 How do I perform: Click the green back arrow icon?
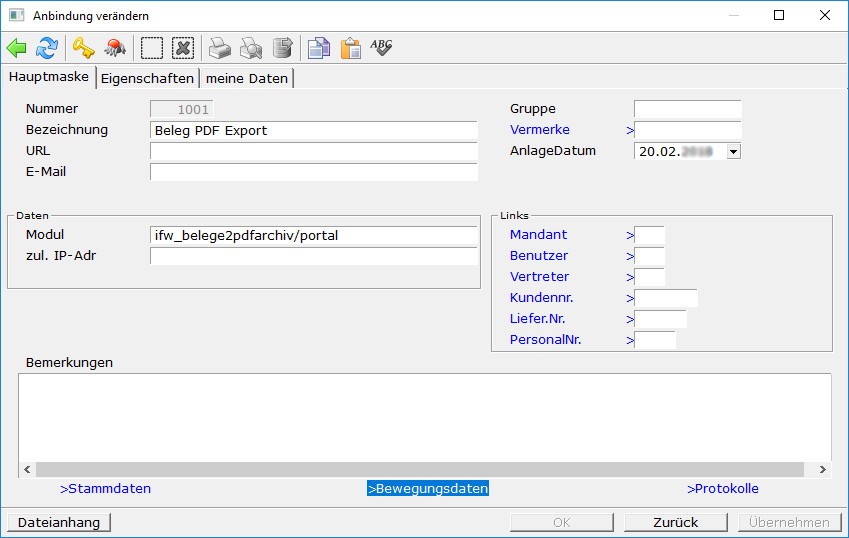point(17,48)
